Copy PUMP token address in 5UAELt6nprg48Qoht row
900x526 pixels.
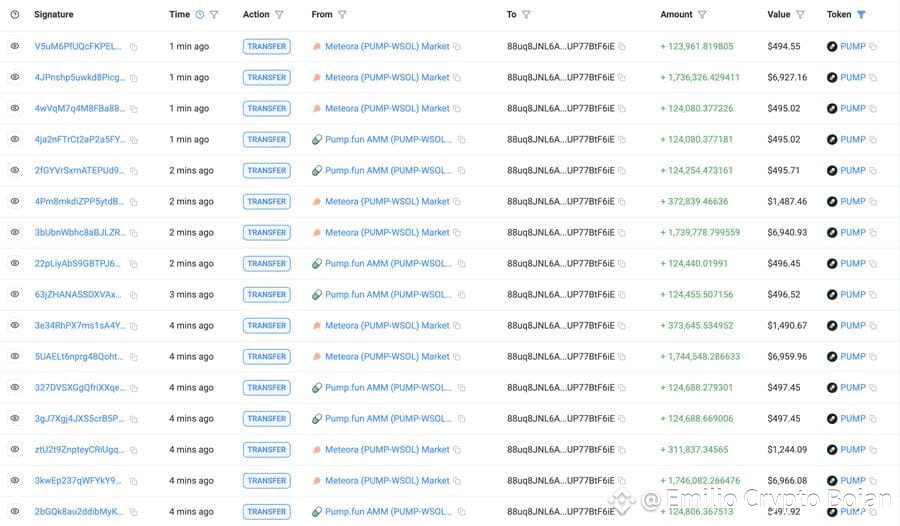point(873,357)
